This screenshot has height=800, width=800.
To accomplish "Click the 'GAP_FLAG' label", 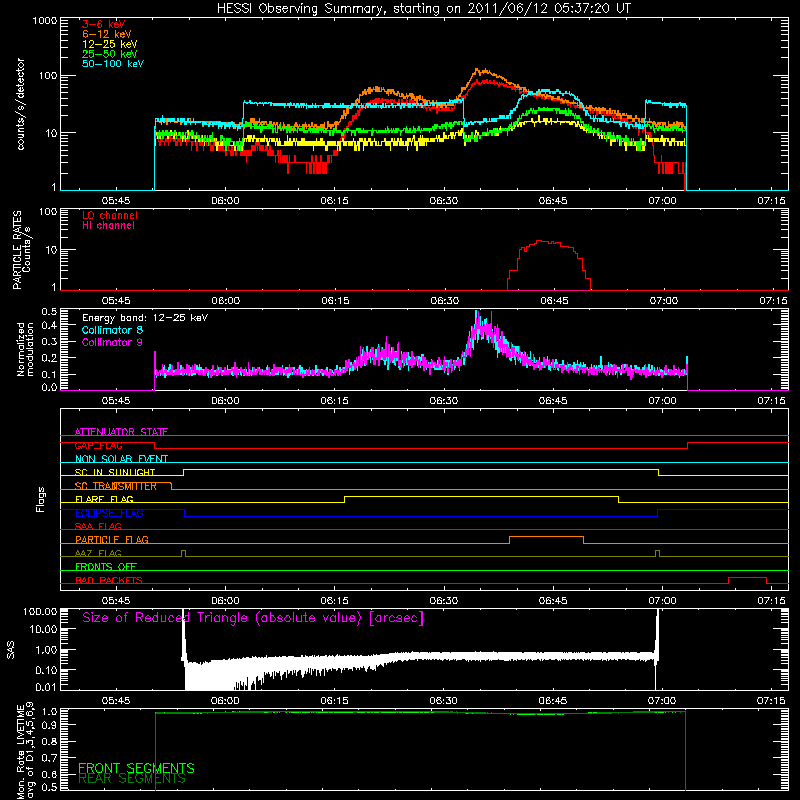I will click(x=98, y=445).
